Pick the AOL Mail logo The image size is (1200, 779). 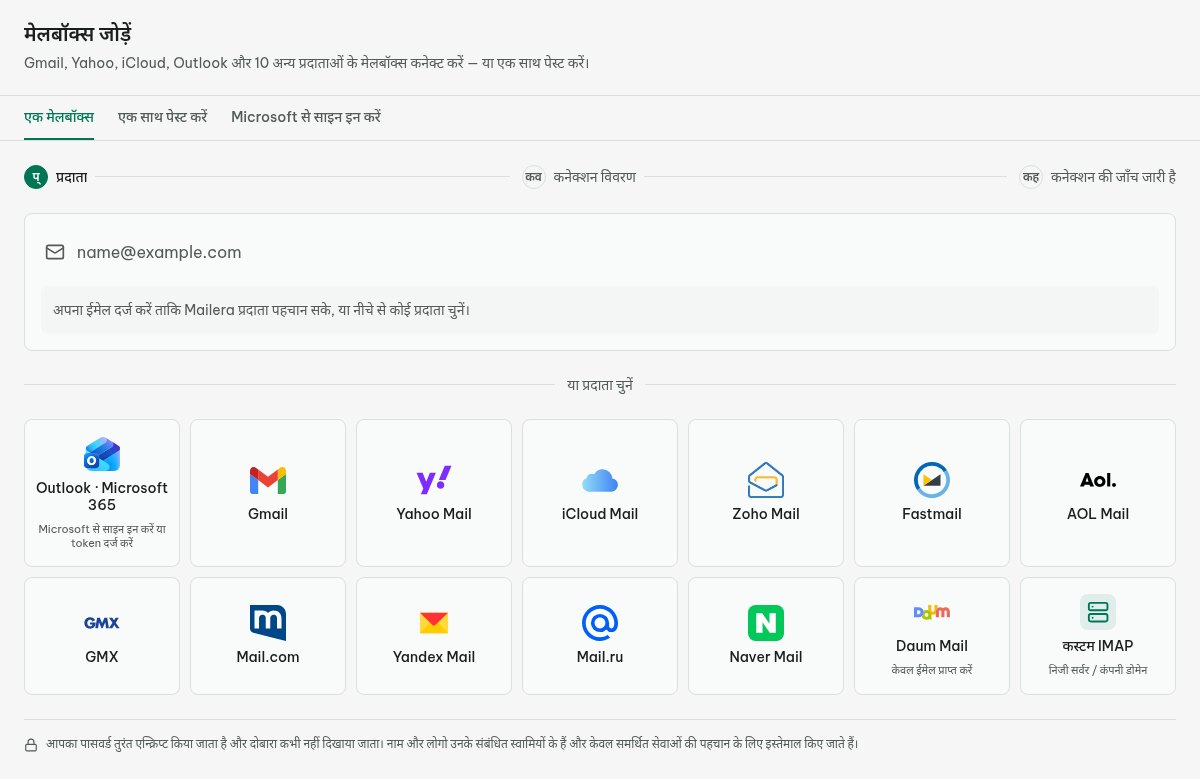click(1098, 480)
